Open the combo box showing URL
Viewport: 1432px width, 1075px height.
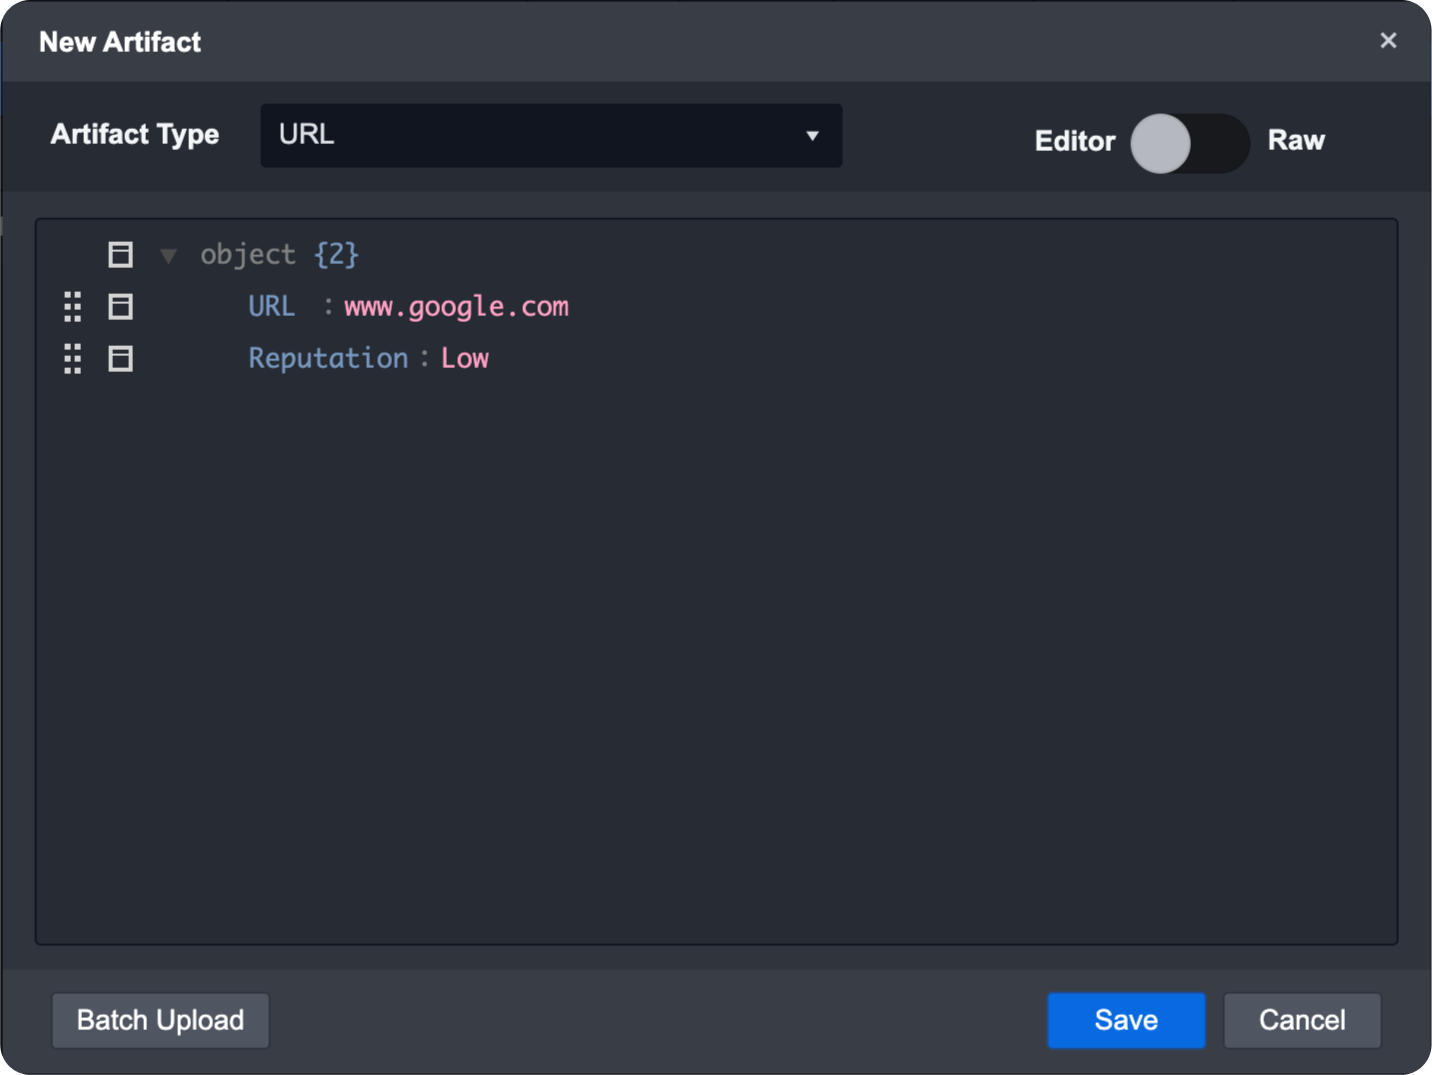click(540, 136)
